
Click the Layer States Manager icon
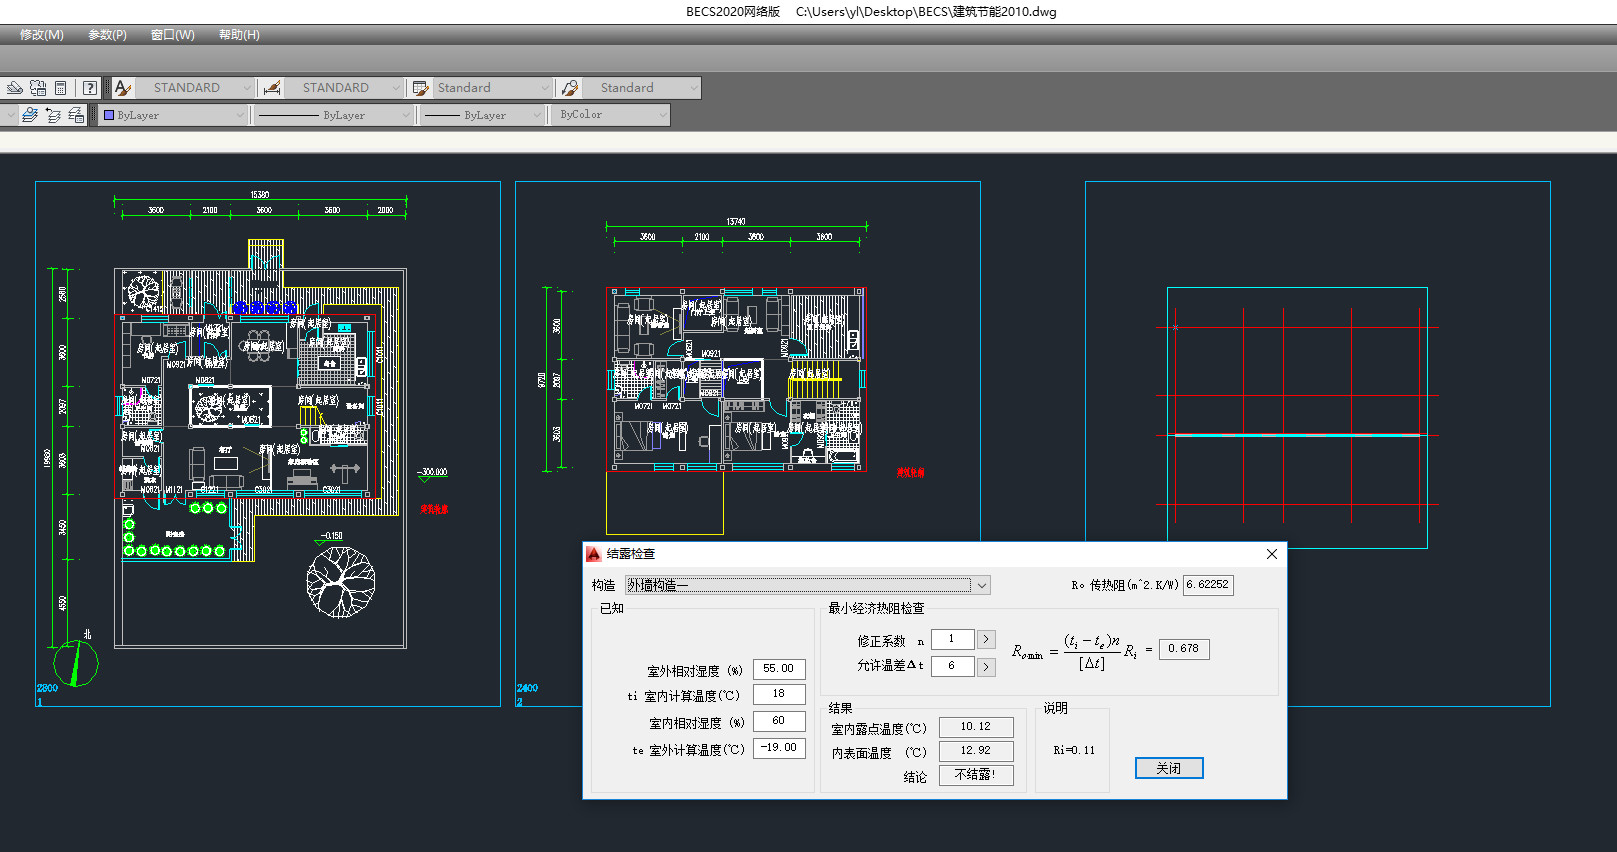tap(76, 115)
